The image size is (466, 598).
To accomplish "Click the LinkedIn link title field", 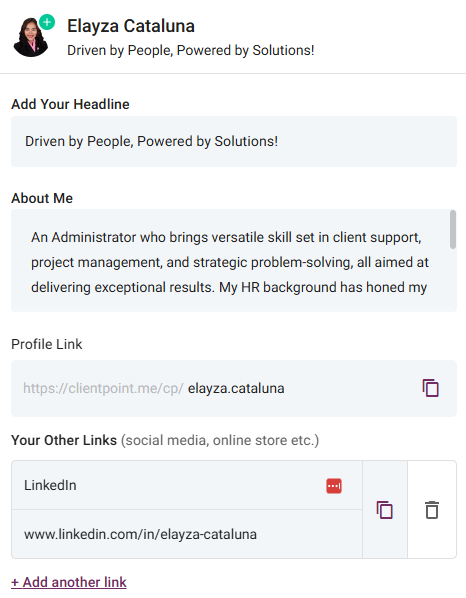I will click(x=187, y=485).
